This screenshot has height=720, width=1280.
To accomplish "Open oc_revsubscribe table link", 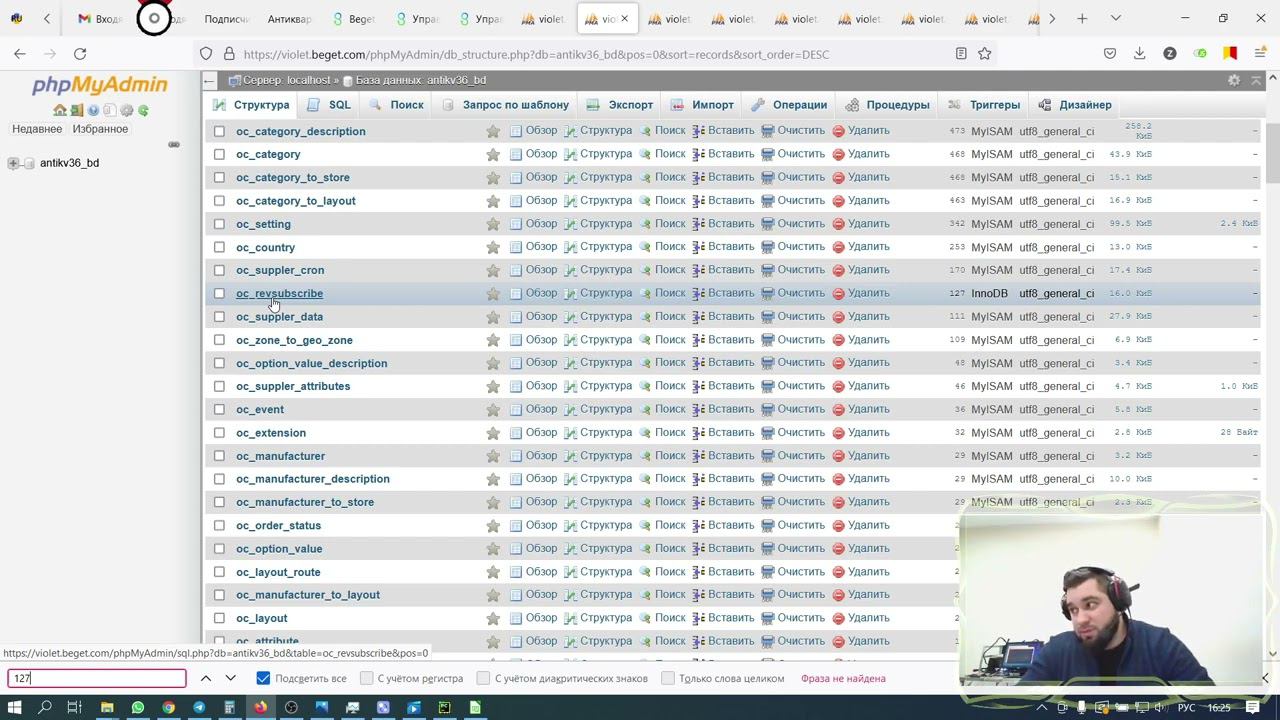I will (279, 293).
